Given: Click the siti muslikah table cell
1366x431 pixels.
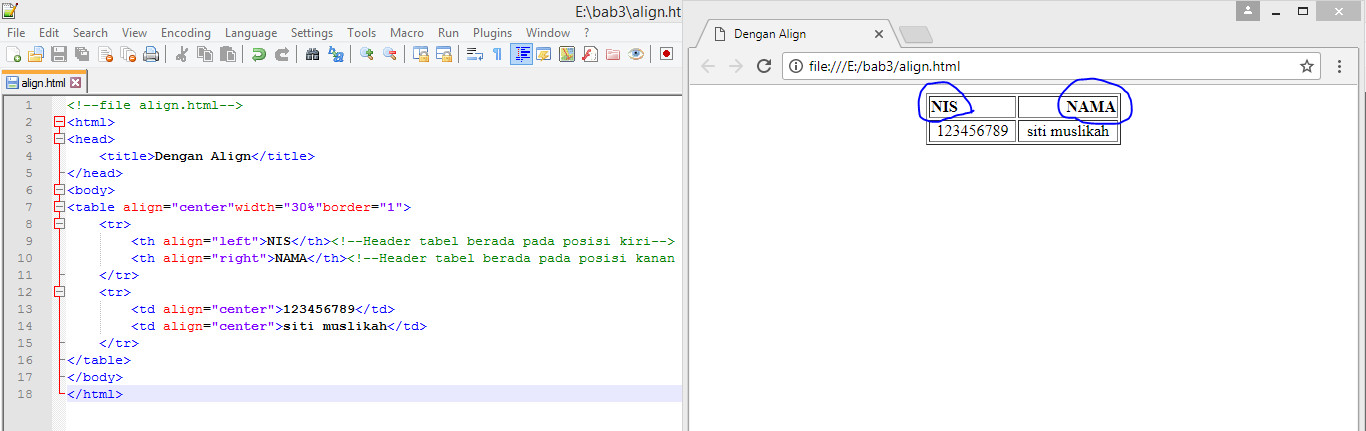Looking at the screenshot, I should (x=1068, y=132).
